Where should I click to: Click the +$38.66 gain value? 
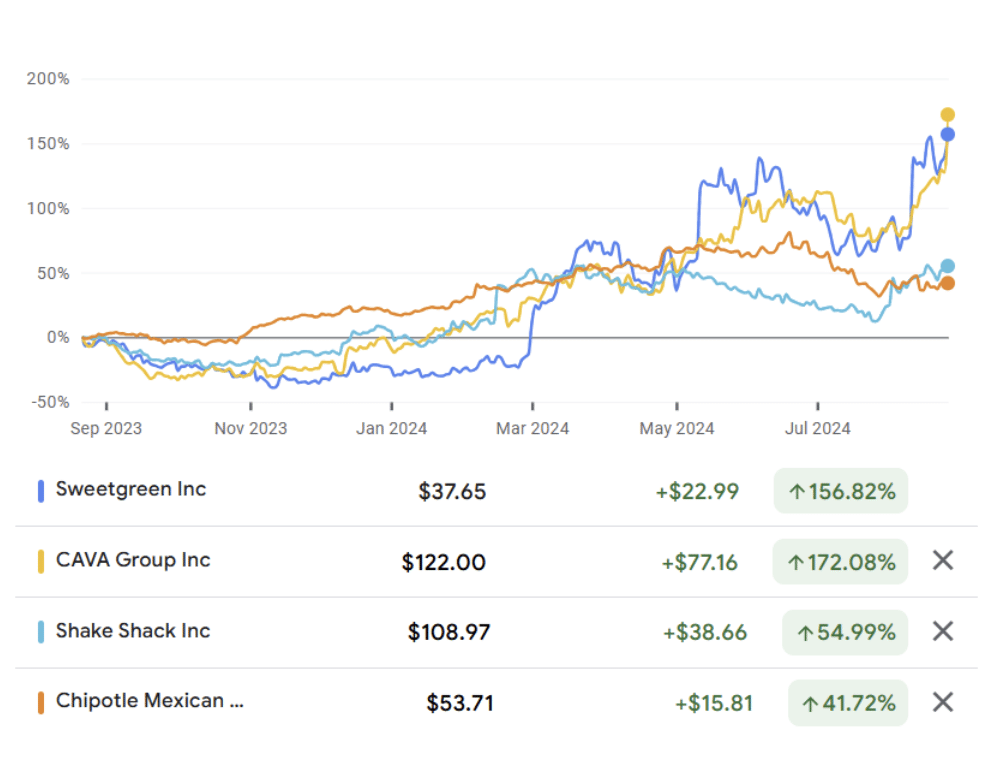click(704, 632)
